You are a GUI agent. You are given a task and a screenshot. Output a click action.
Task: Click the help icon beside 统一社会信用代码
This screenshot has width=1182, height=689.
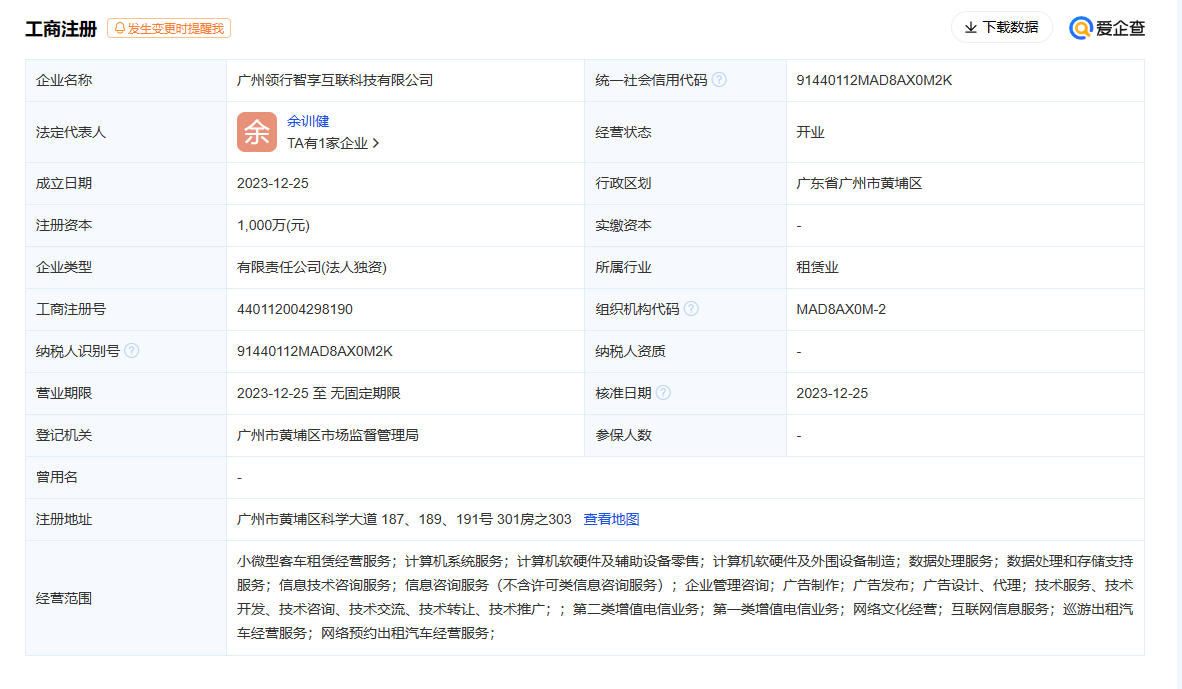coord(719,80)
